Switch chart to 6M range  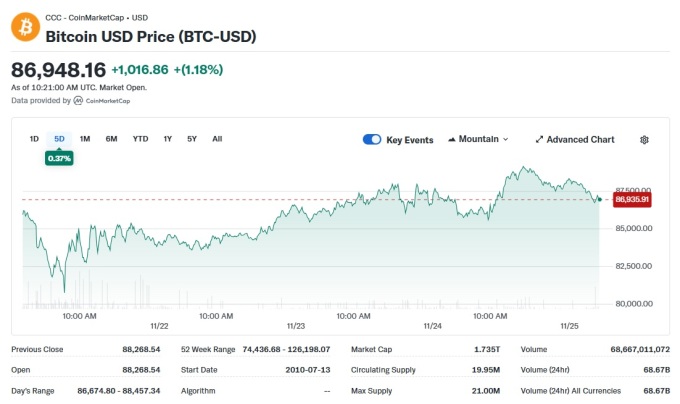point(111,138)
